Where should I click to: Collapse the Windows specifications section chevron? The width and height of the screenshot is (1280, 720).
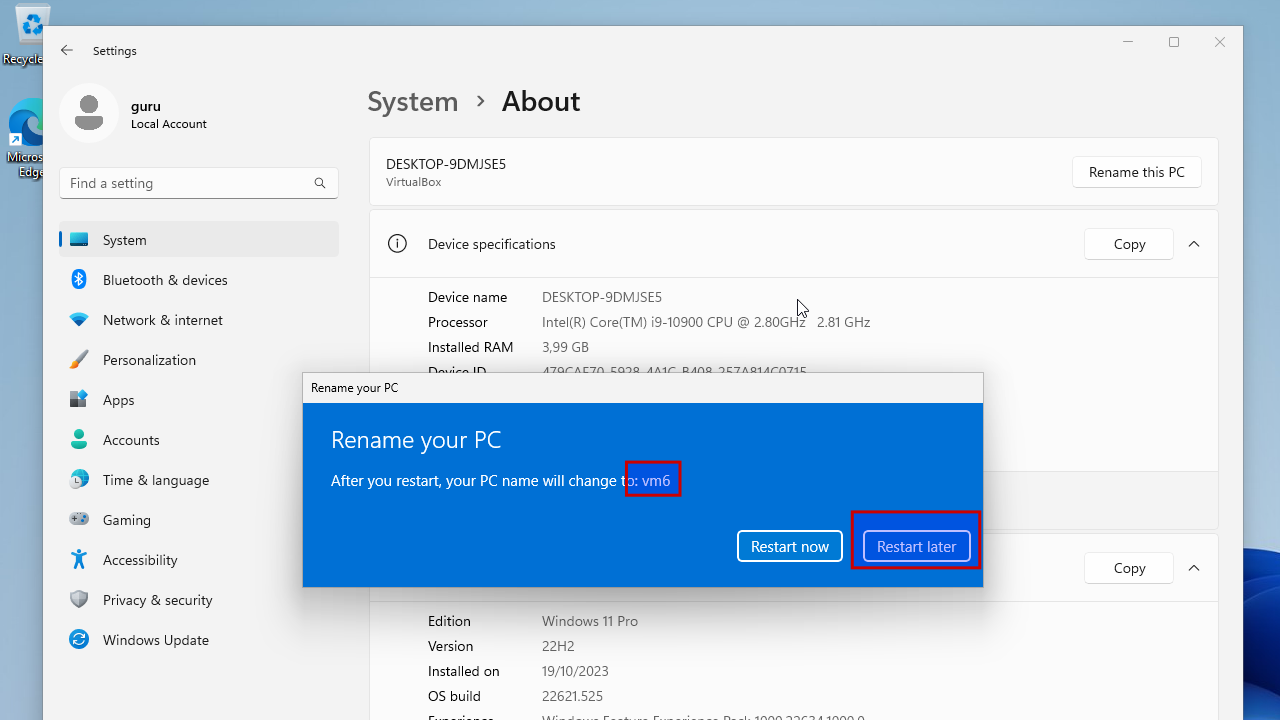tap(1194, 568)
